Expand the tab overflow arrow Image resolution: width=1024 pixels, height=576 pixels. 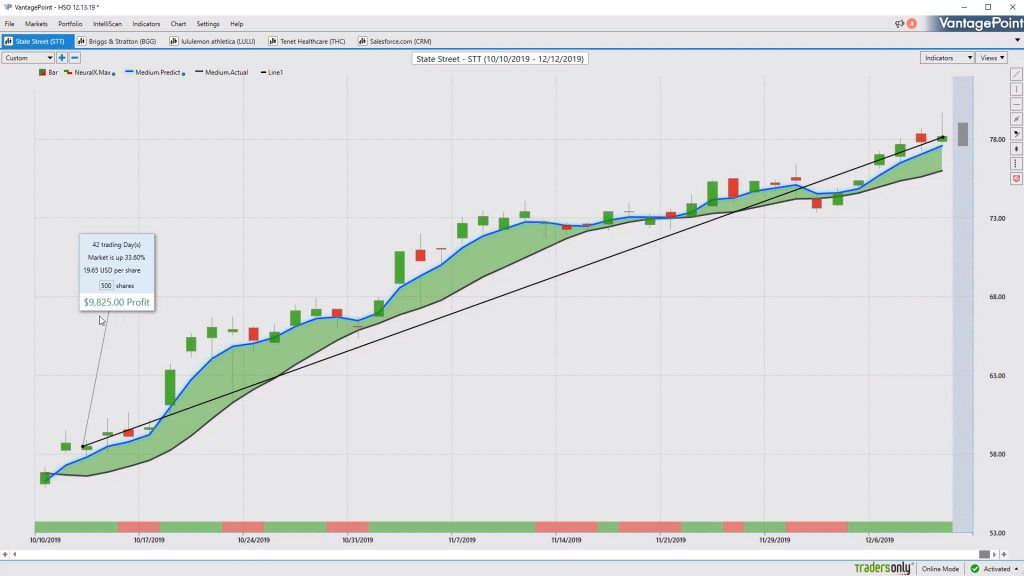coord(1017,40)
